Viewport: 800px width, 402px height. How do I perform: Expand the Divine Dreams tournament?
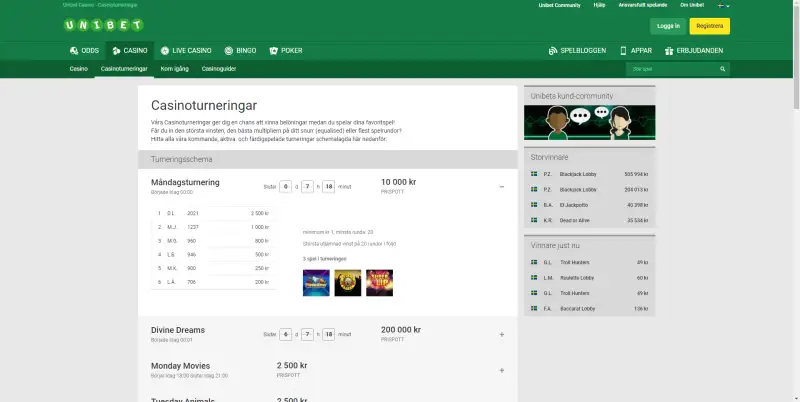pos(502,335)
